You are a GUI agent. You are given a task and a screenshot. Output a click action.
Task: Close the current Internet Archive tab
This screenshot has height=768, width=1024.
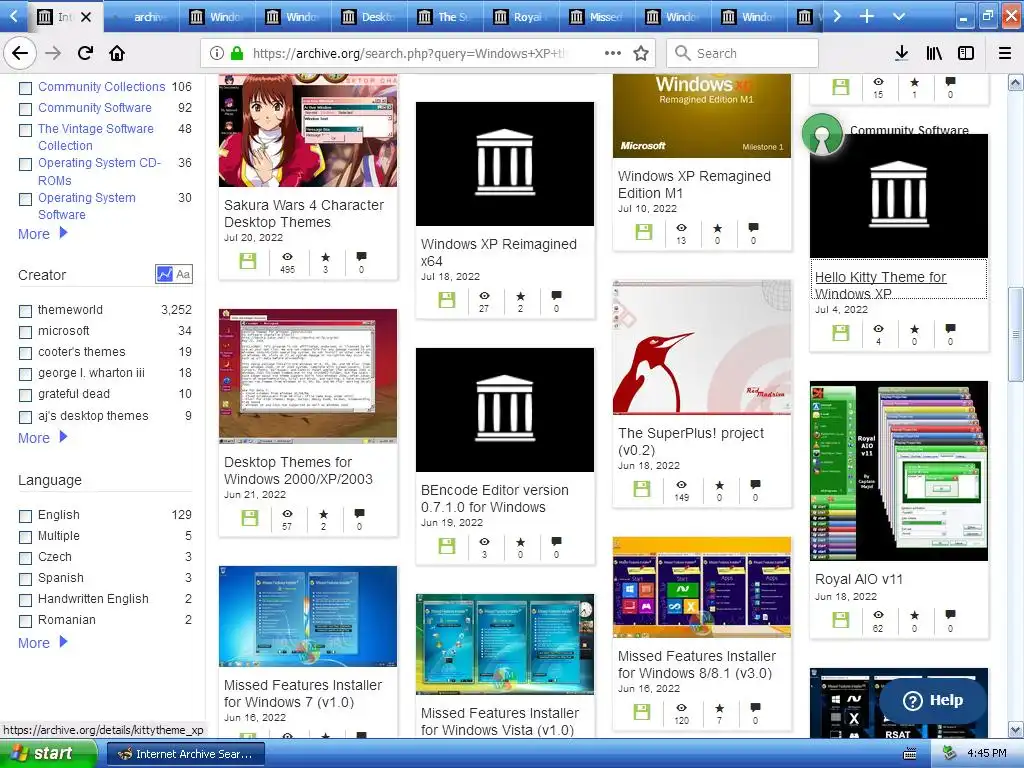tap(86, 17)
